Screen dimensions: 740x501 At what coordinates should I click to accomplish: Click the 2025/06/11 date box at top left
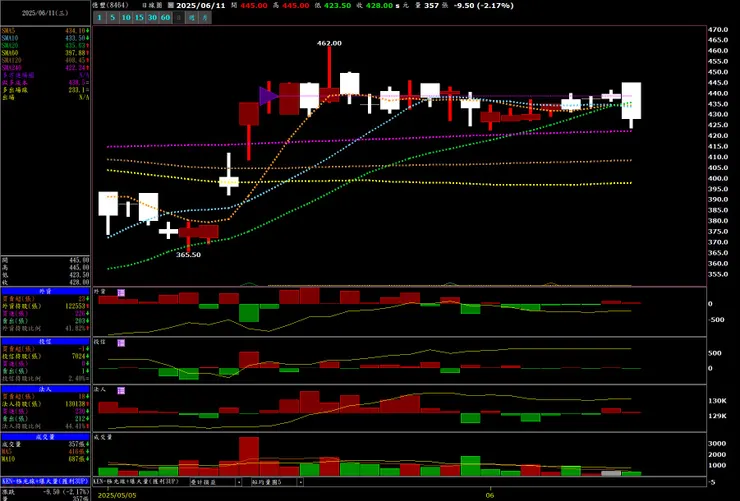click(45, 13)
